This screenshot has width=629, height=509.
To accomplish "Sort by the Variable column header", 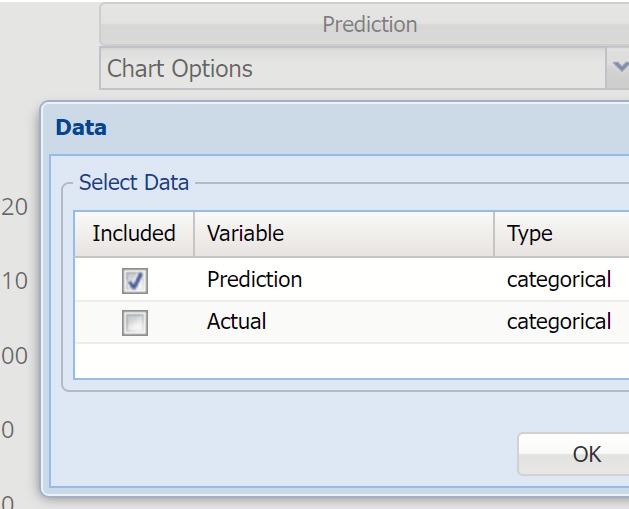I will (343, 234).
